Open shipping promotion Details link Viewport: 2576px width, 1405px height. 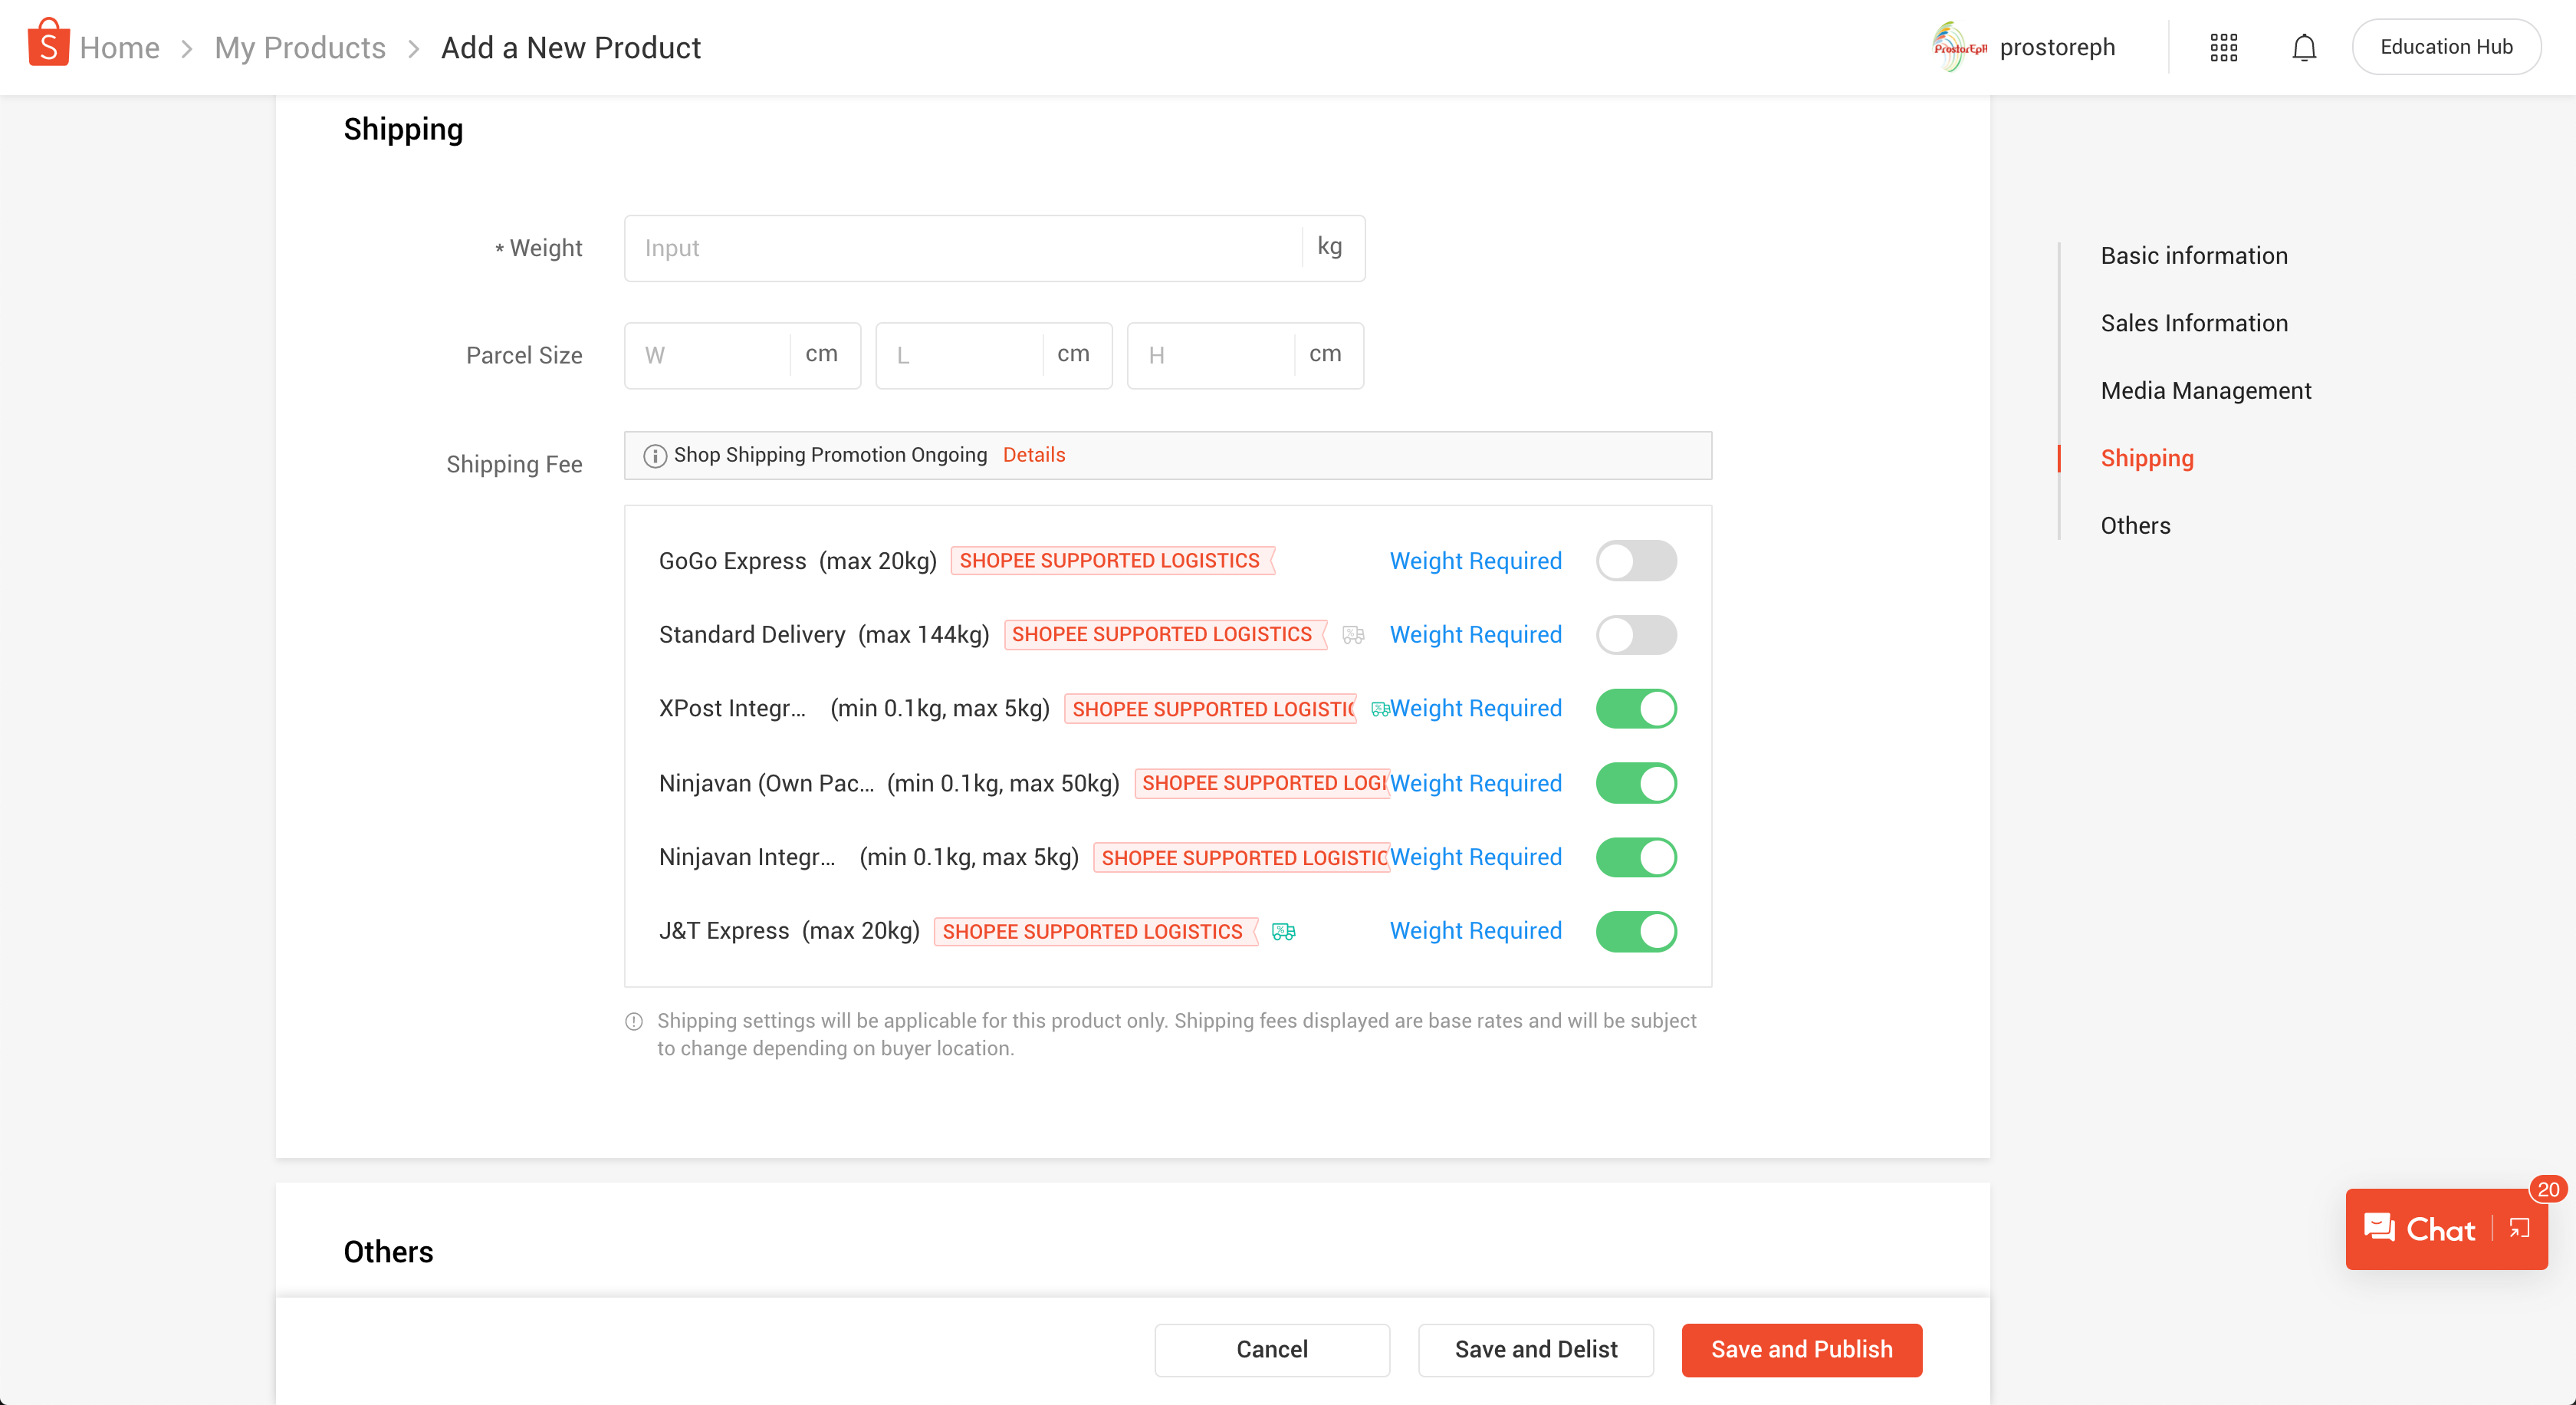1033,455
